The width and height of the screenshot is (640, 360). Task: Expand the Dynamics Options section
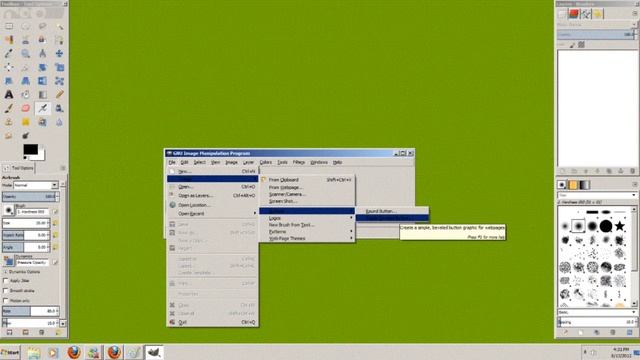5,272
